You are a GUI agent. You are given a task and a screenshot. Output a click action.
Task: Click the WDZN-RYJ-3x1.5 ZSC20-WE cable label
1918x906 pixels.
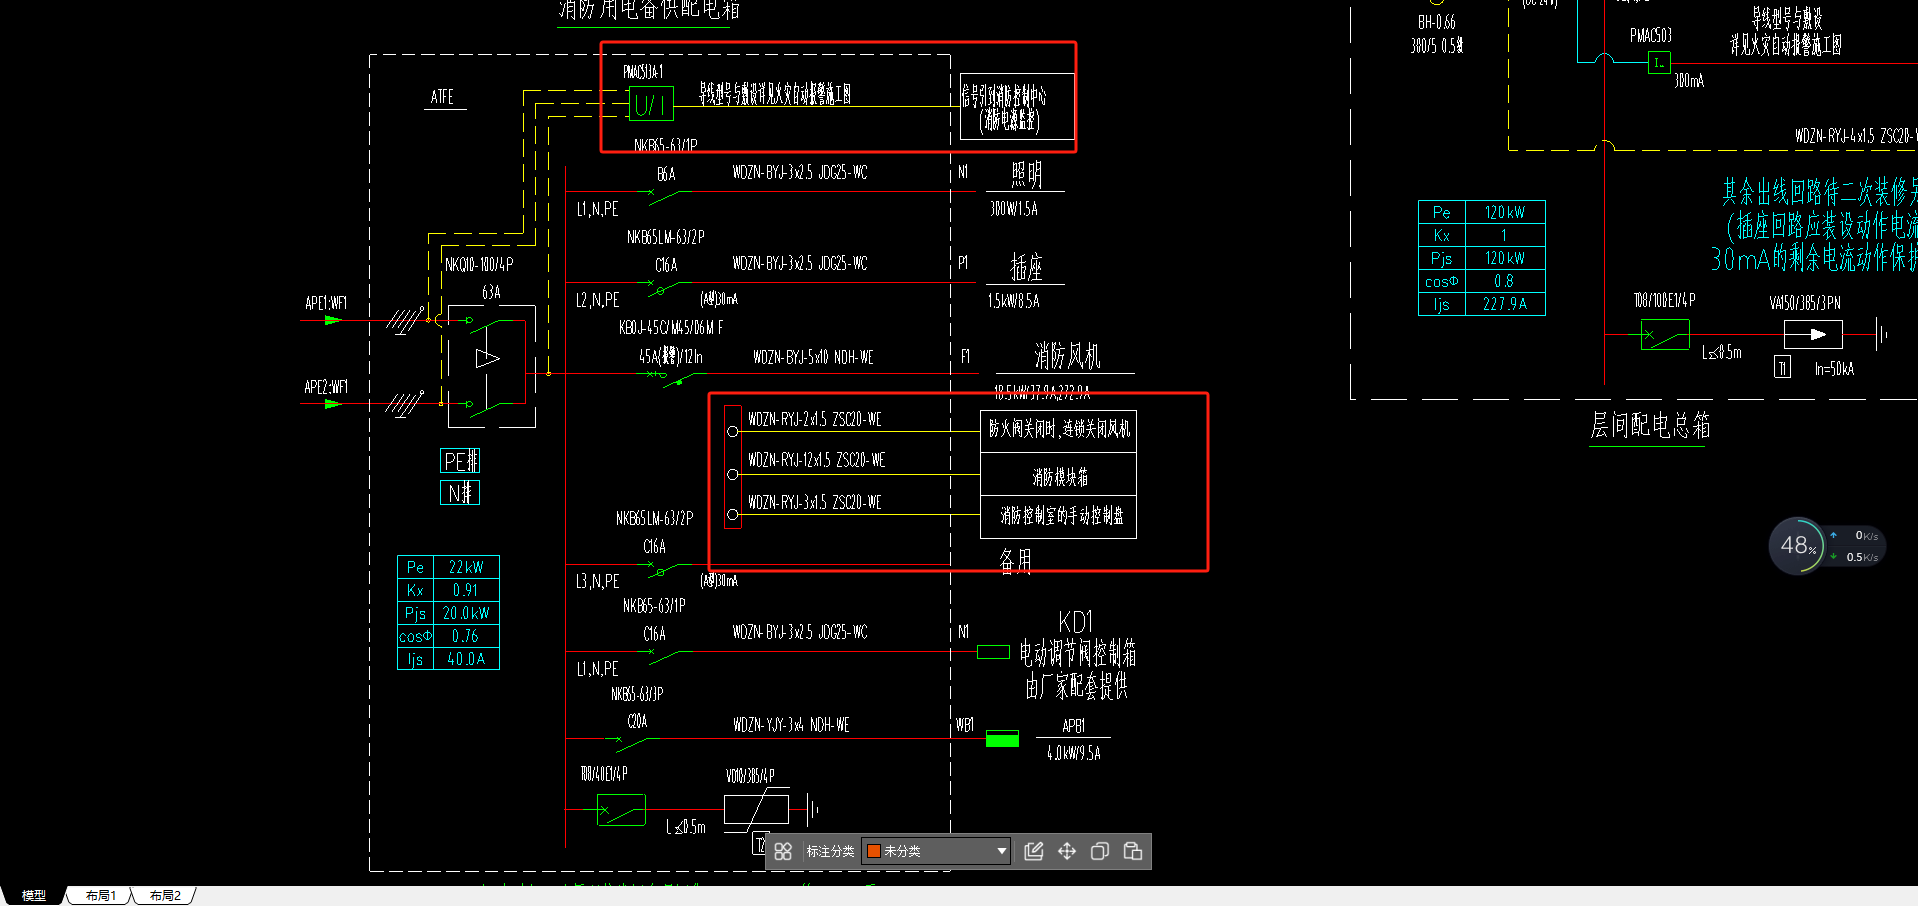(x=815, y=502)
